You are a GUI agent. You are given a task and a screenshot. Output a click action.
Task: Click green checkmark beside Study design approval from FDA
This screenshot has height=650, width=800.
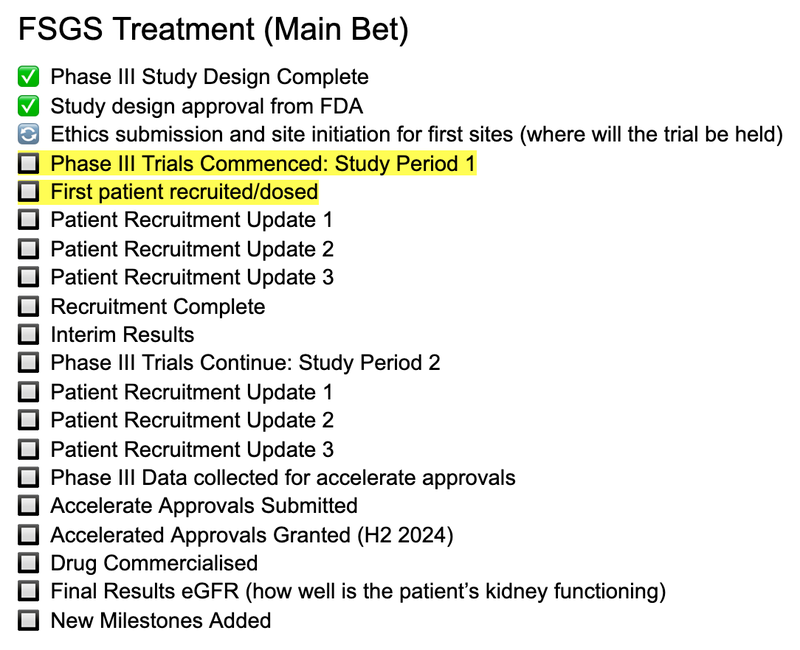[28, 106]
